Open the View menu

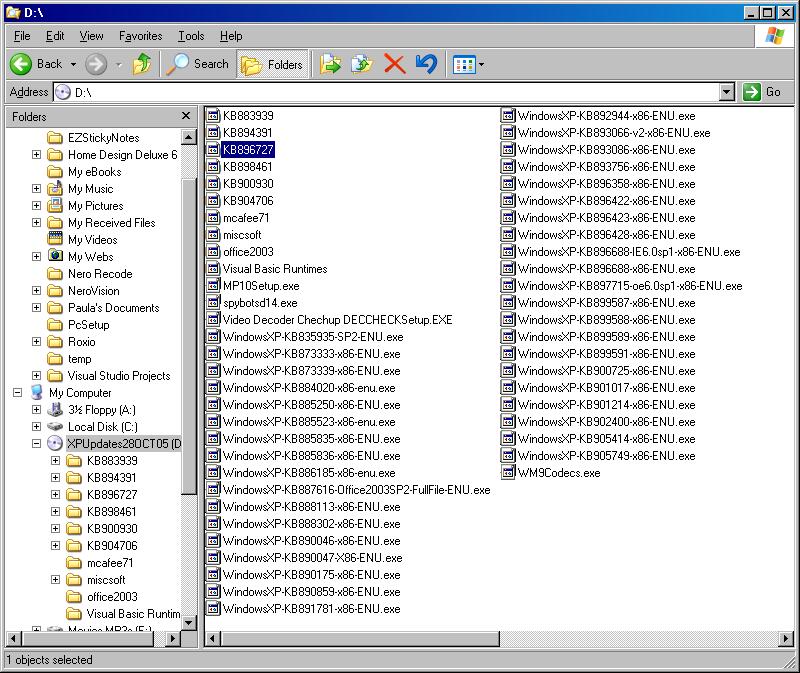(x=91, y=36)
